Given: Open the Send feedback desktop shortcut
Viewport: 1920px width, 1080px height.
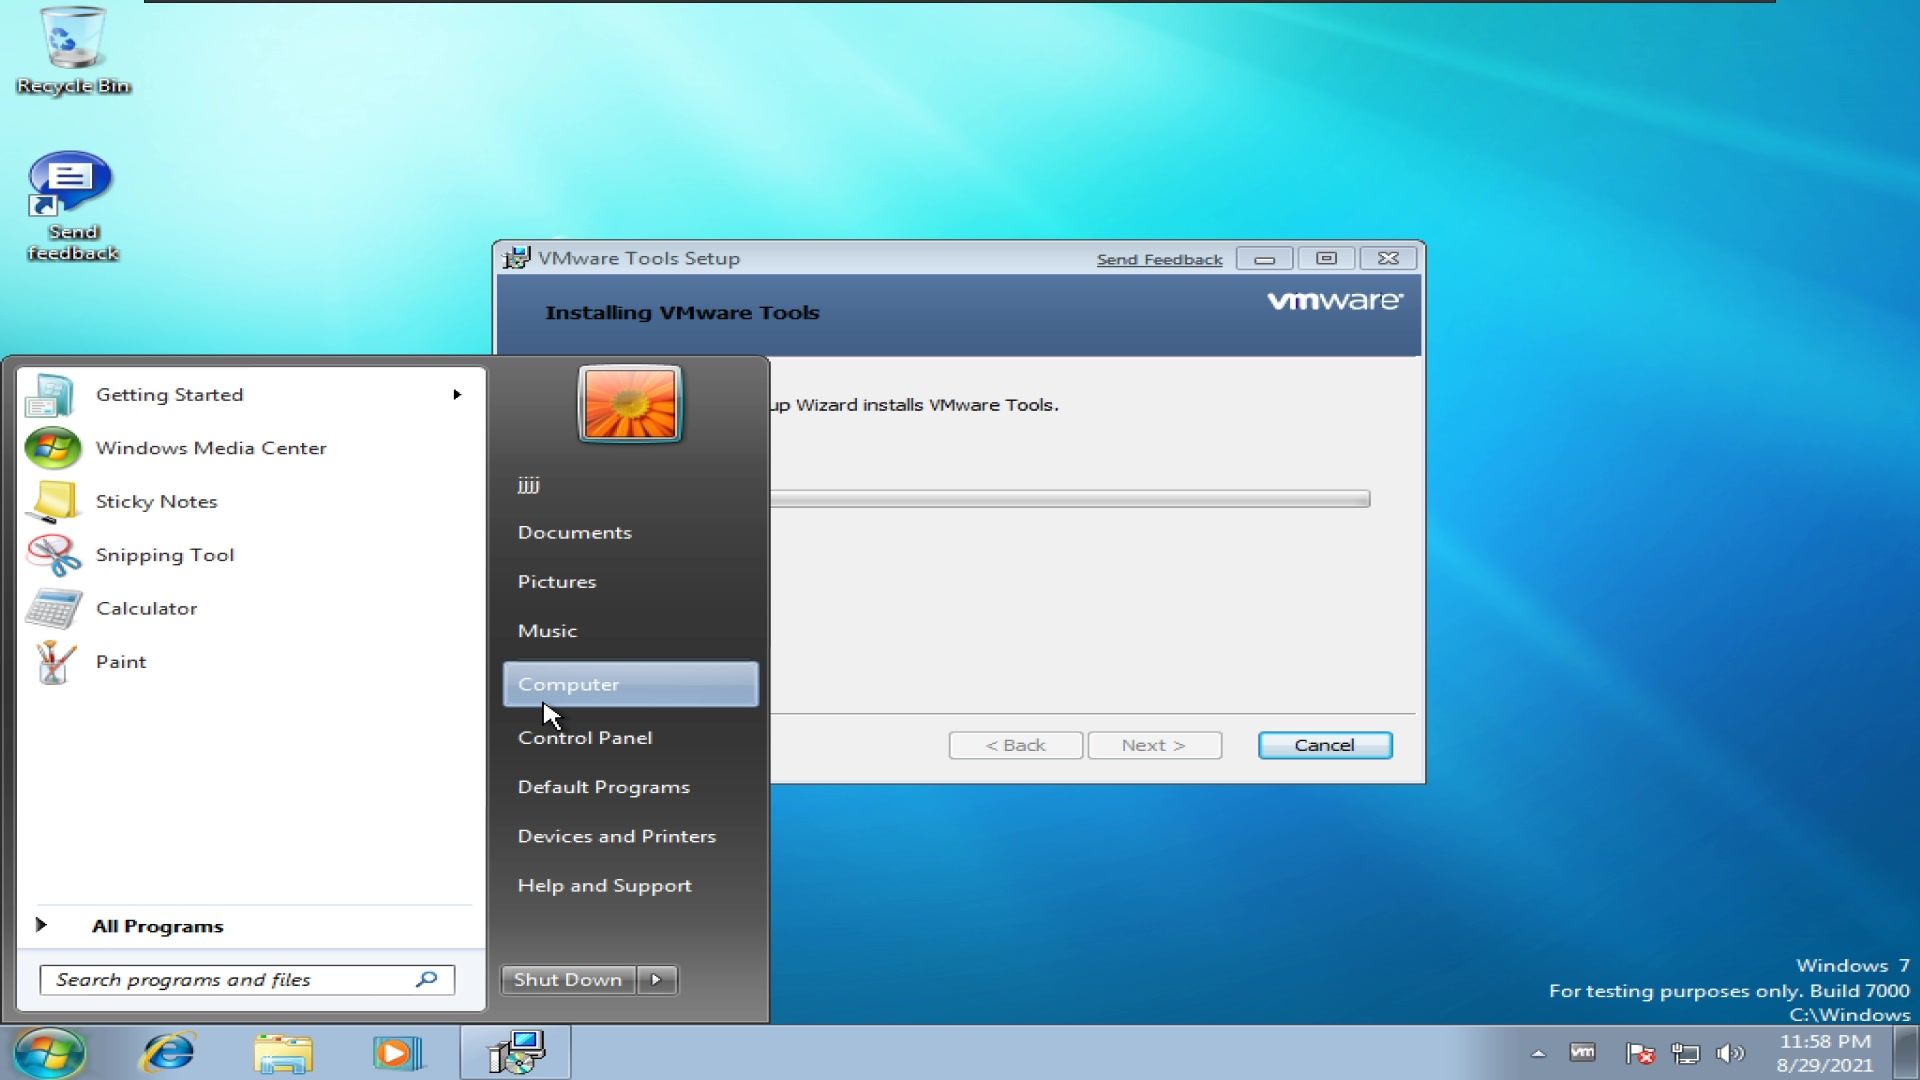Looking at the screenshot, I should point(73,207).
